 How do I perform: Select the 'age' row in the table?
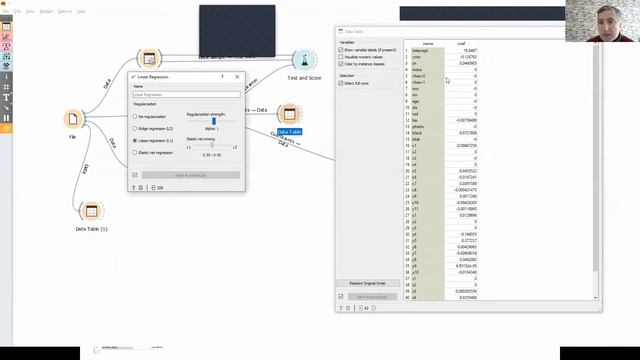pyautogui.click(x=441, y=101)
